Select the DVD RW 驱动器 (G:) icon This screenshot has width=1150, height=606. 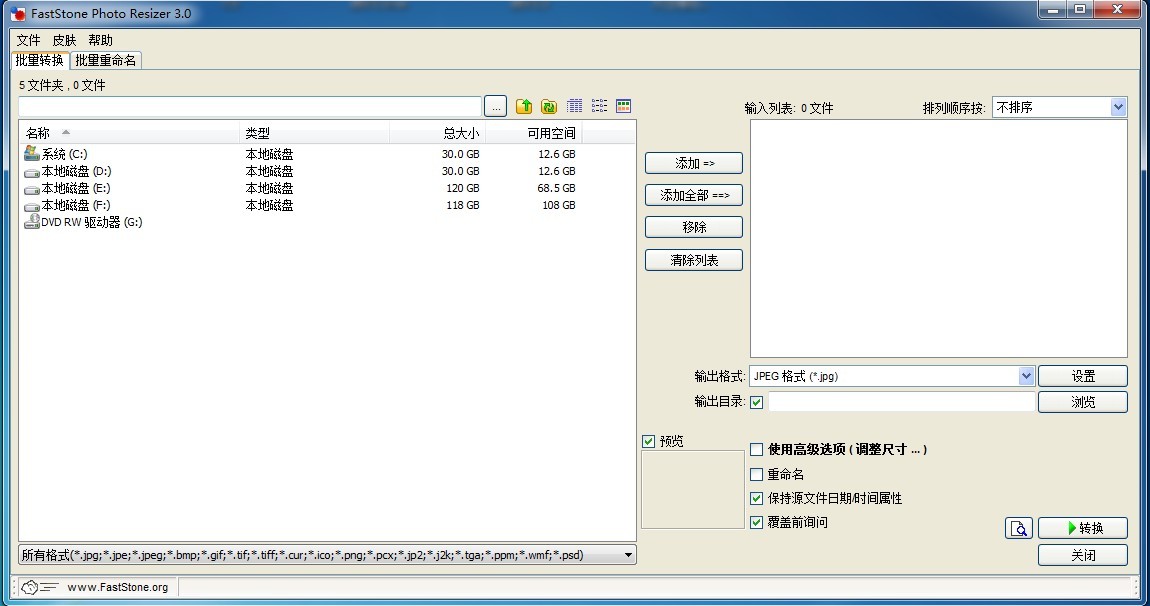coord(31,222)
